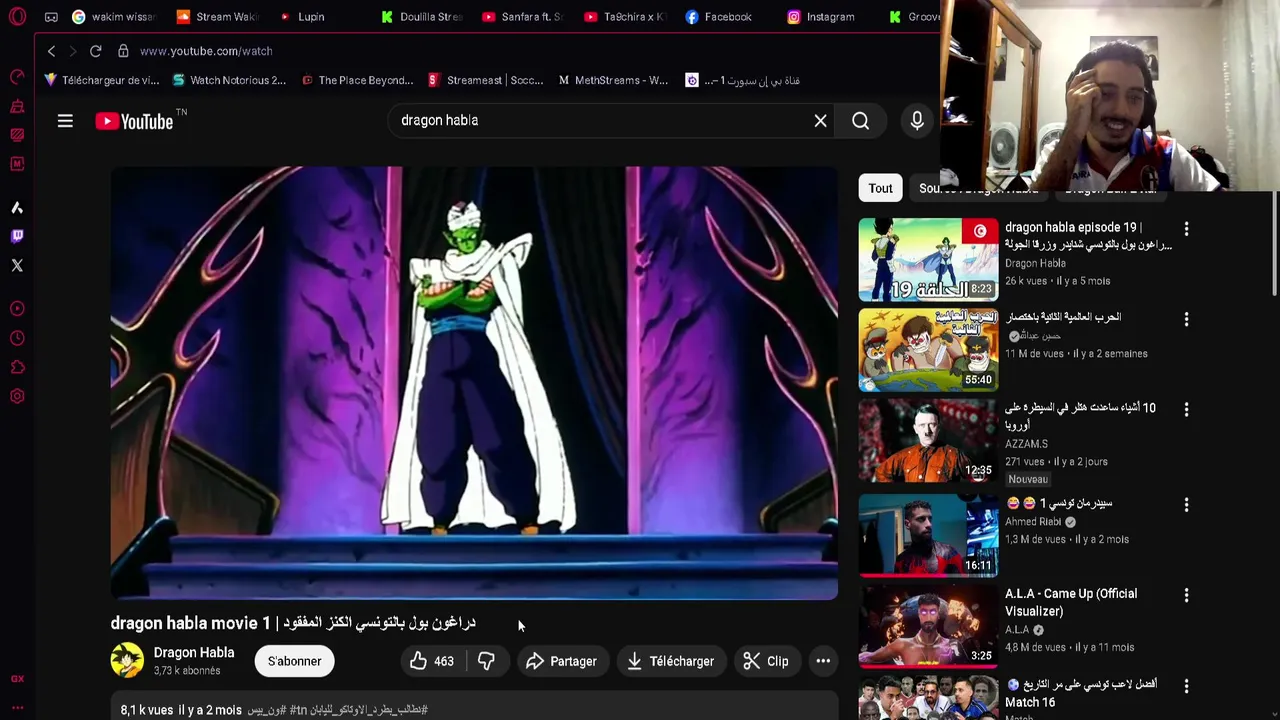The image size is (1280, 720).
Task: Start voice search with the microphone icon
Action: pyautogui.click(x=917, y=121)
